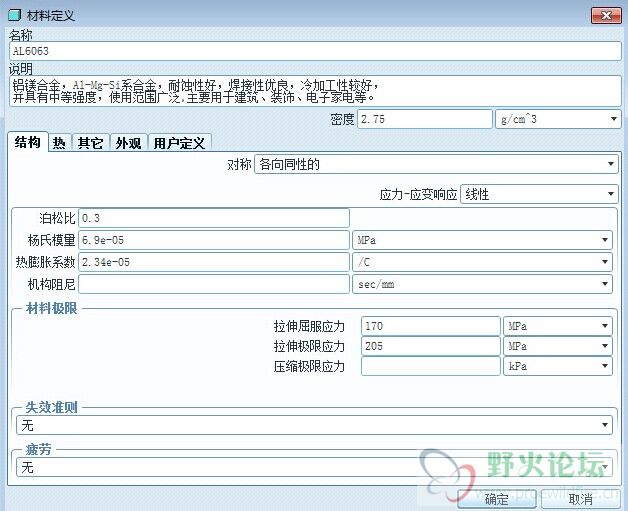Click the 拉伸屈服应力 field with 170

(x=431, y=326)
